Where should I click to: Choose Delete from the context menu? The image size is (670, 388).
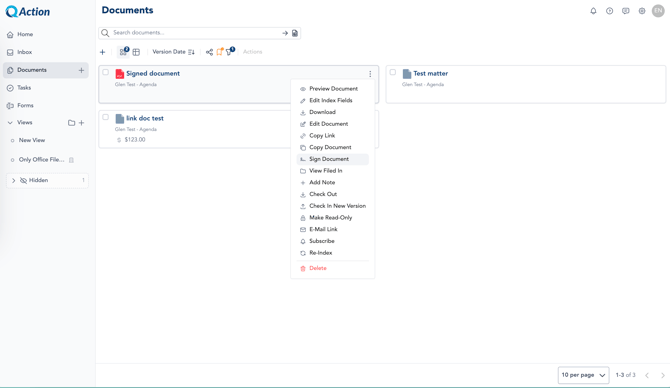coord(332,268)
